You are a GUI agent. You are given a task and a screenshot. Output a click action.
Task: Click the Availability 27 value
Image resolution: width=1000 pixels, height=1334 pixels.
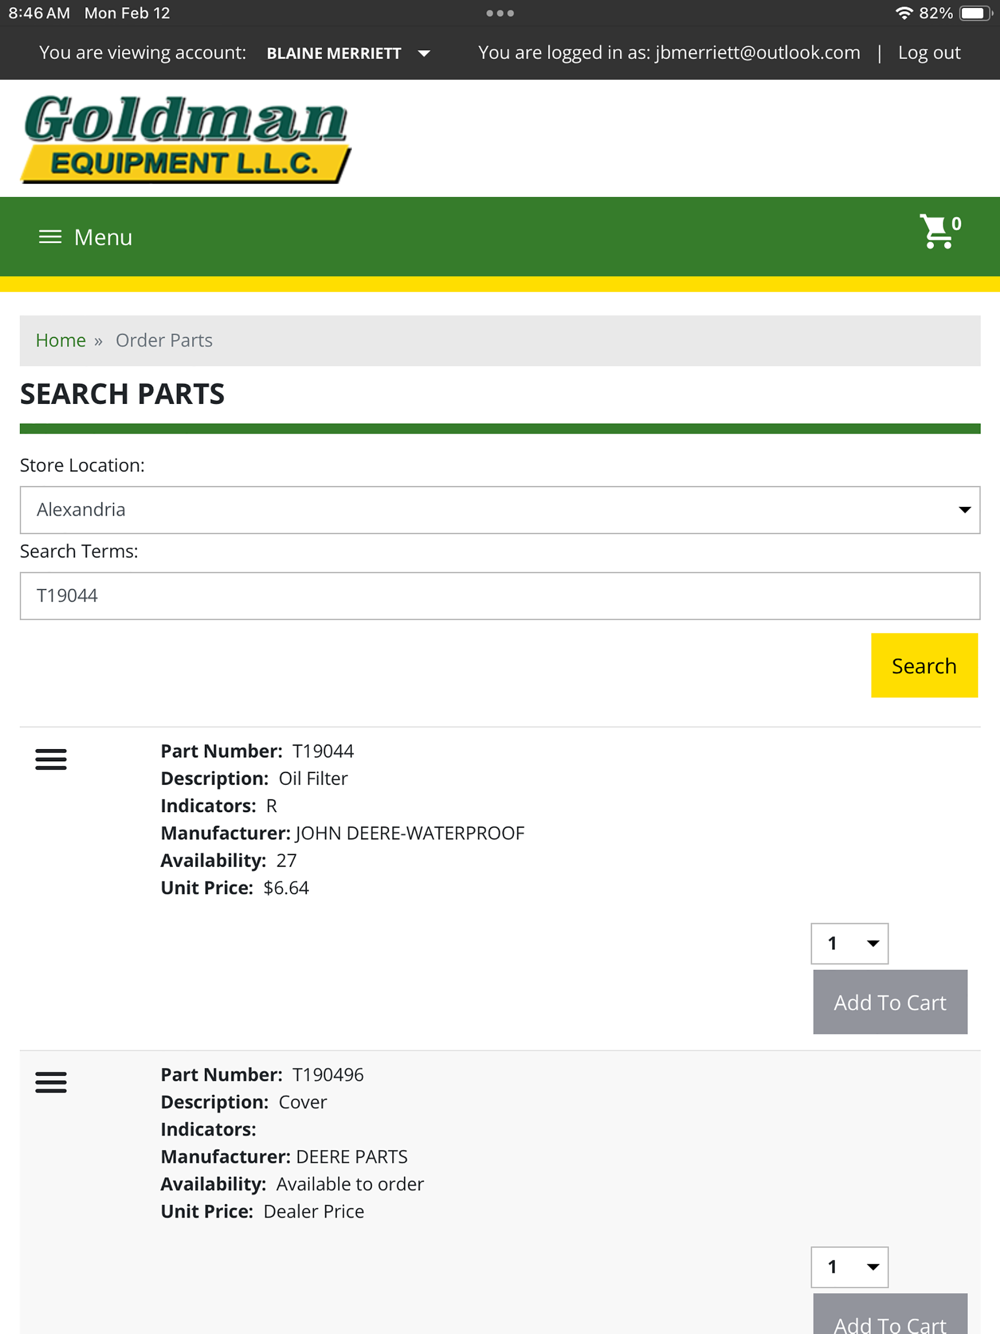pos(286,860)
